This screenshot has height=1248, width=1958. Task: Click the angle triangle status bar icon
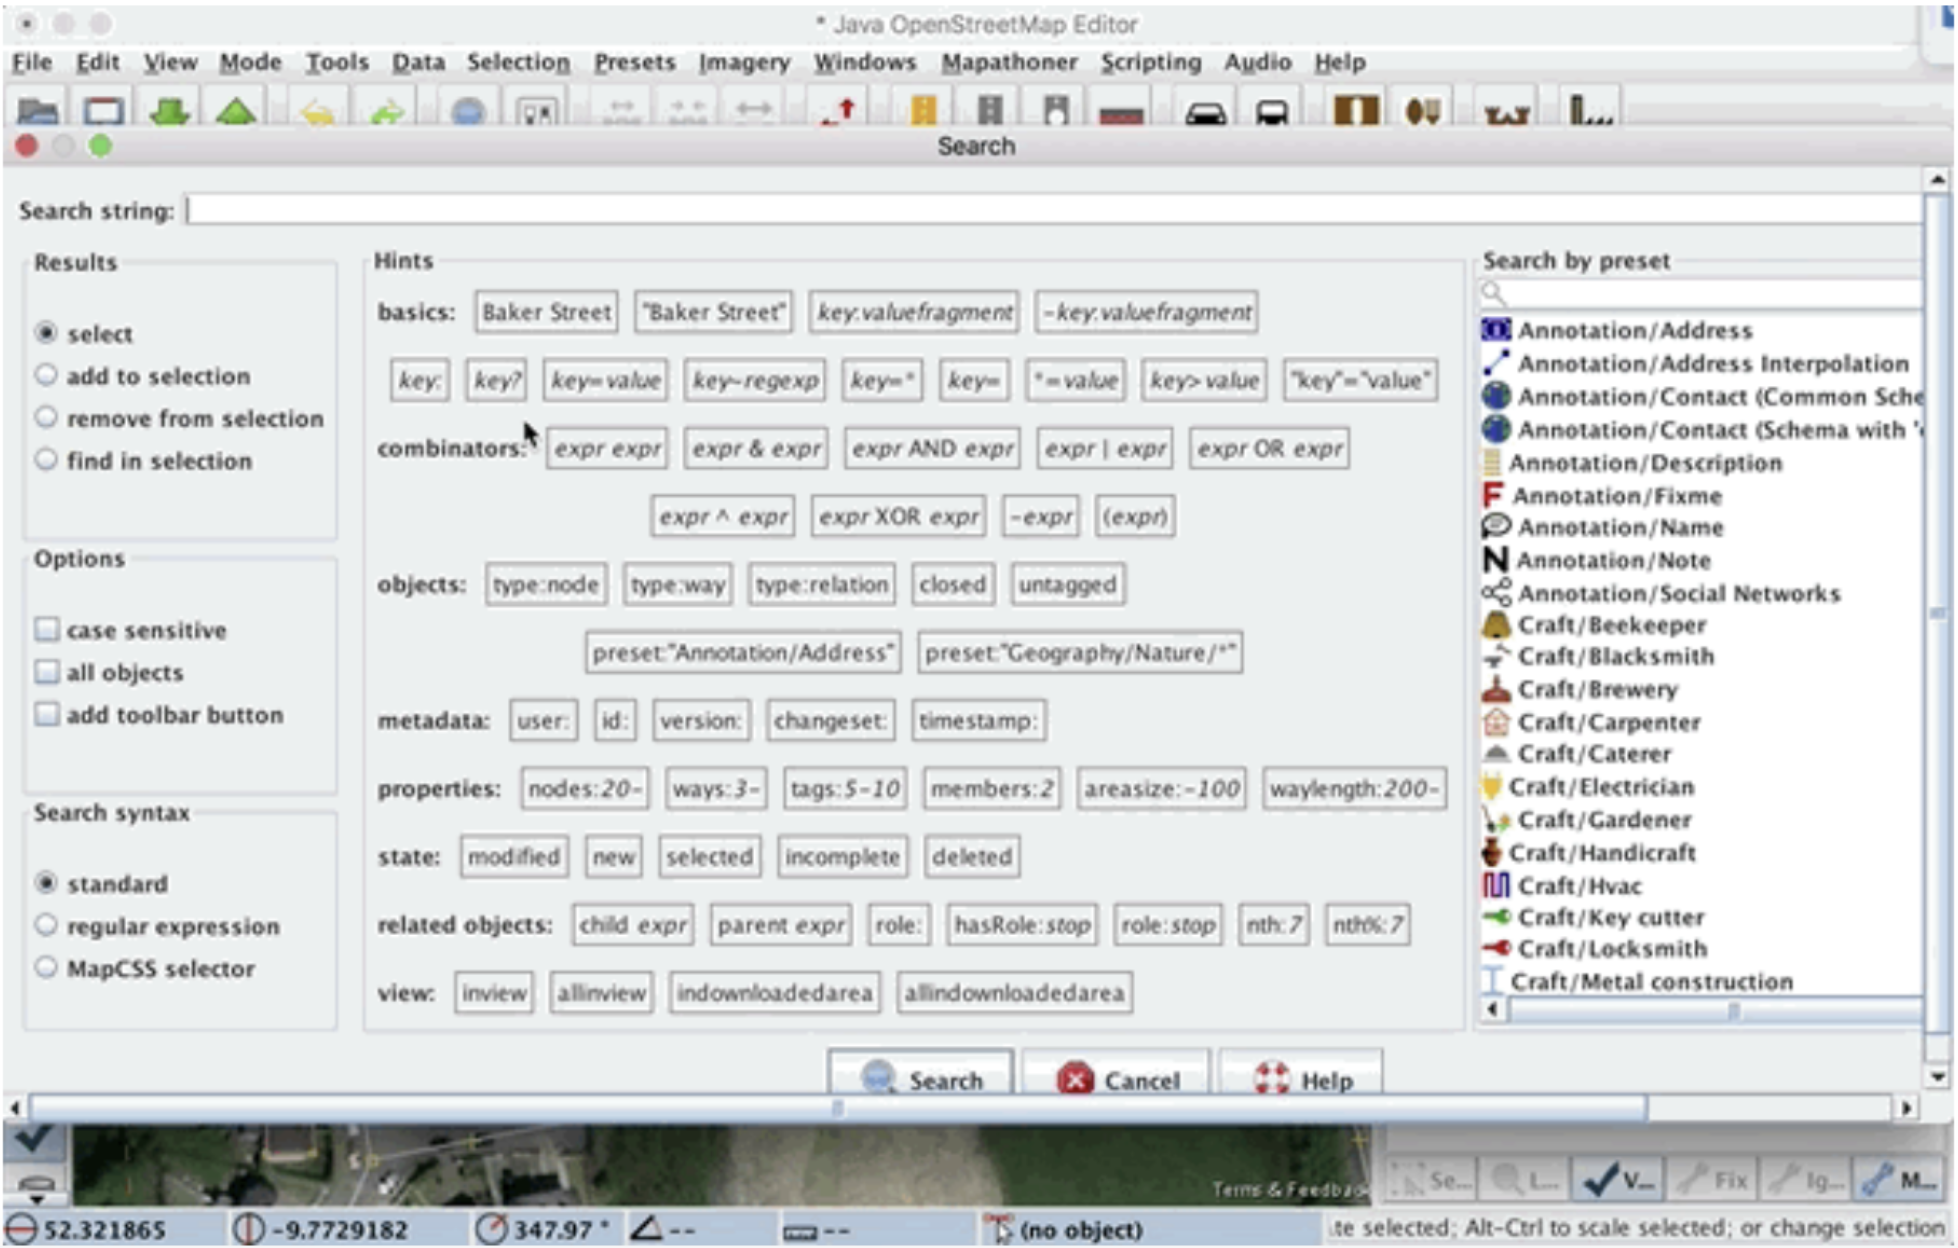pos(647,1228)
